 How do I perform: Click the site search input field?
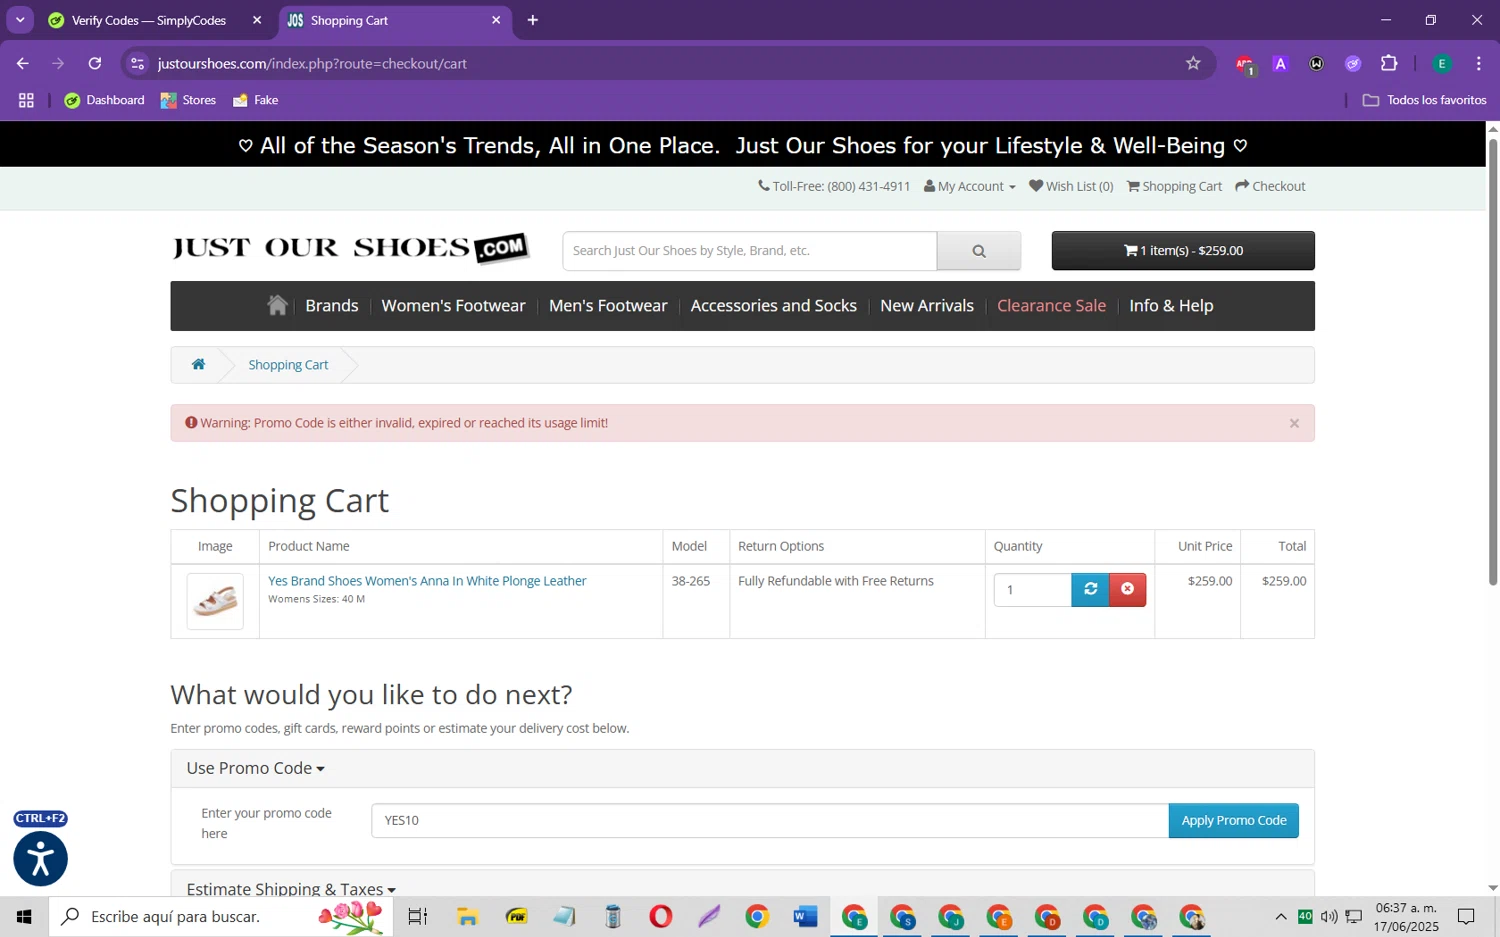750,251
